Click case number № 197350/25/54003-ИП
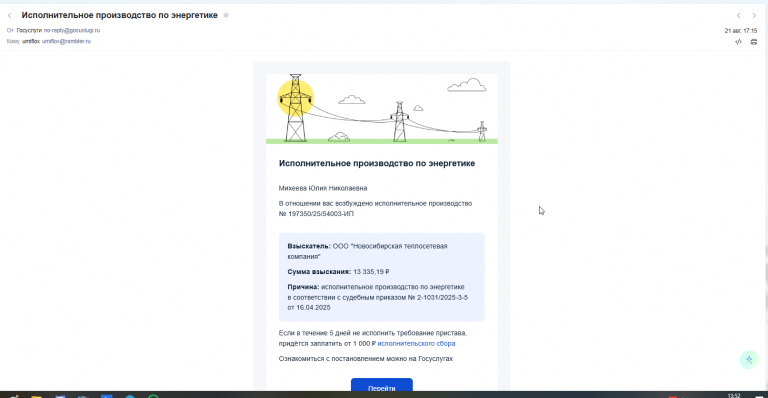 (x=316, y=214)
